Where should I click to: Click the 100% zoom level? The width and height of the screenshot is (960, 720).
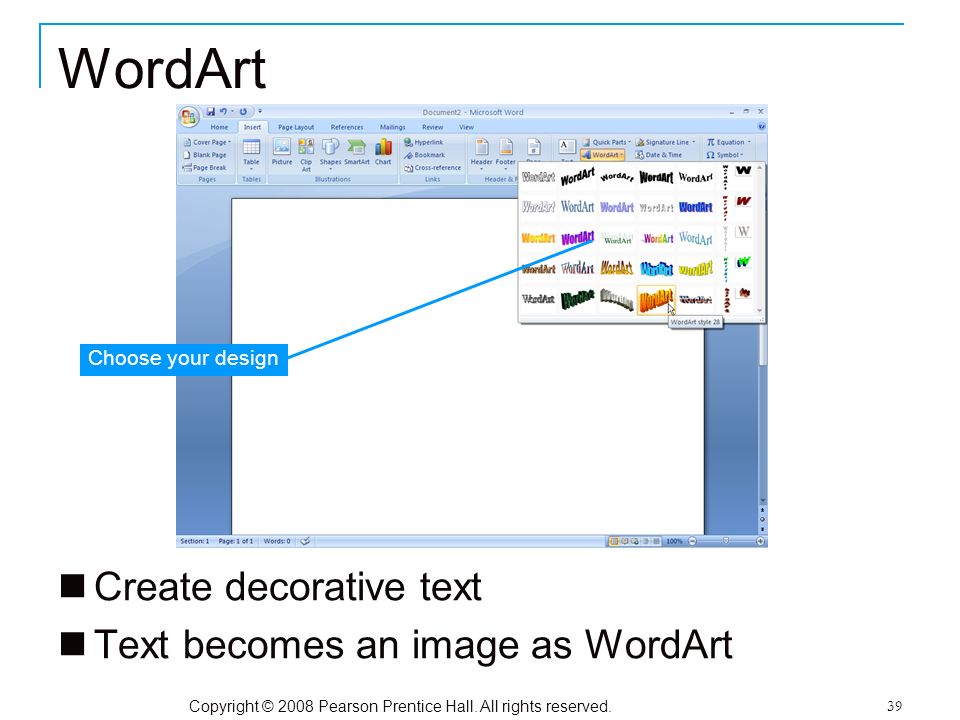(674, 541)
